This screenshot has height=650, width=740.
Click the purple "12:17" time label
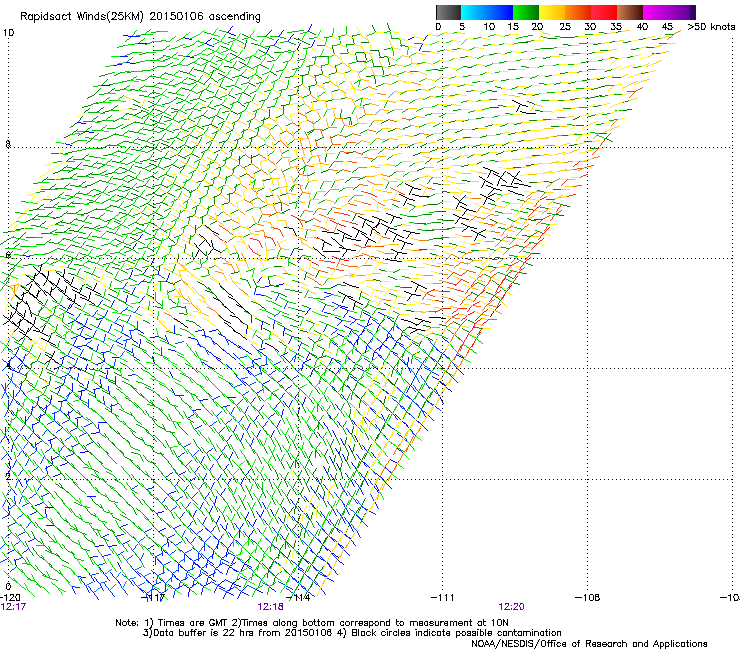coord(13,607)
